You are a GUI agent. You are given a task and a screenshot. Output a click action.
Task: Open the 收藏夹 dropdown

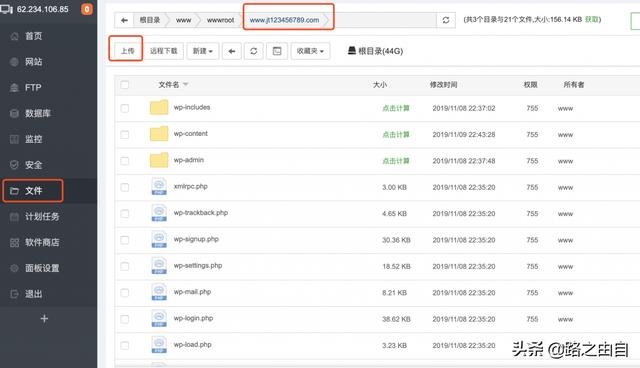coord(310,51)
